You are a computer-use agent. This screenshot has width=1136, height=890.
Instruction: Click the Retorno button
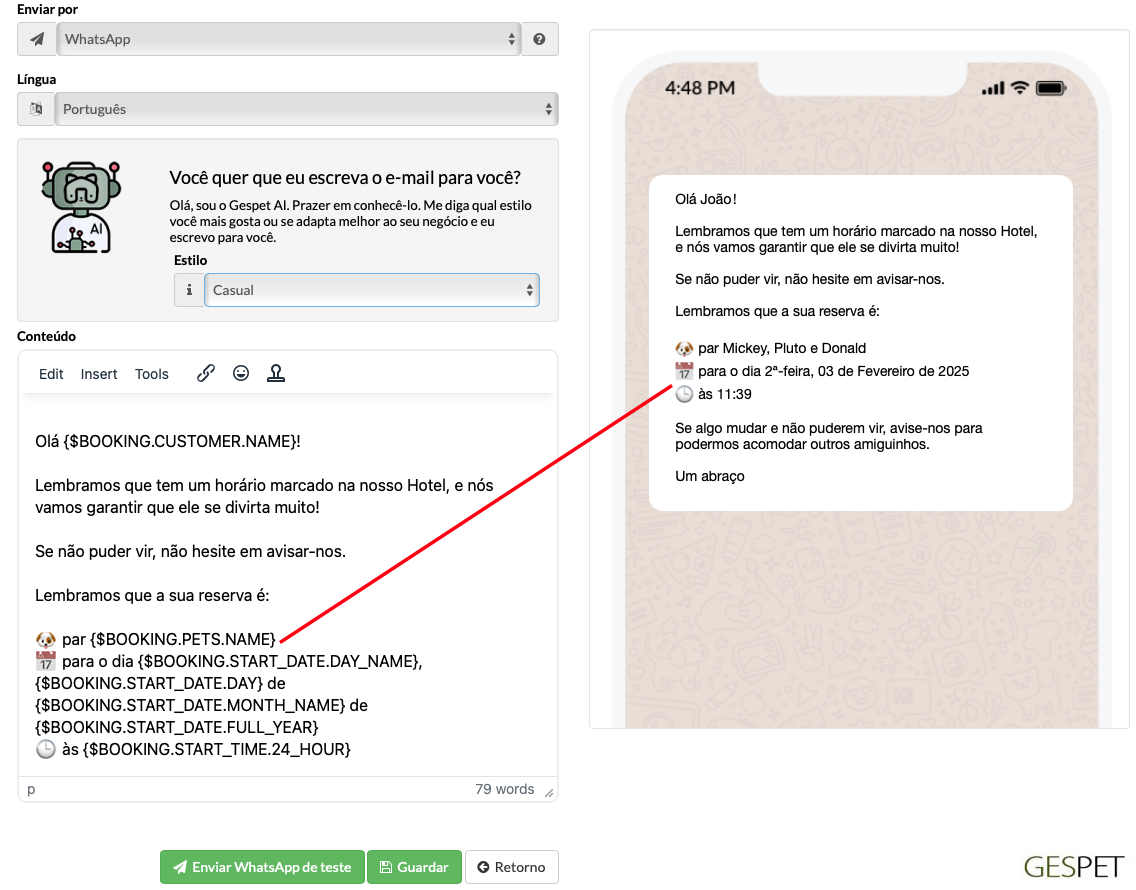[x=511, y=867]
